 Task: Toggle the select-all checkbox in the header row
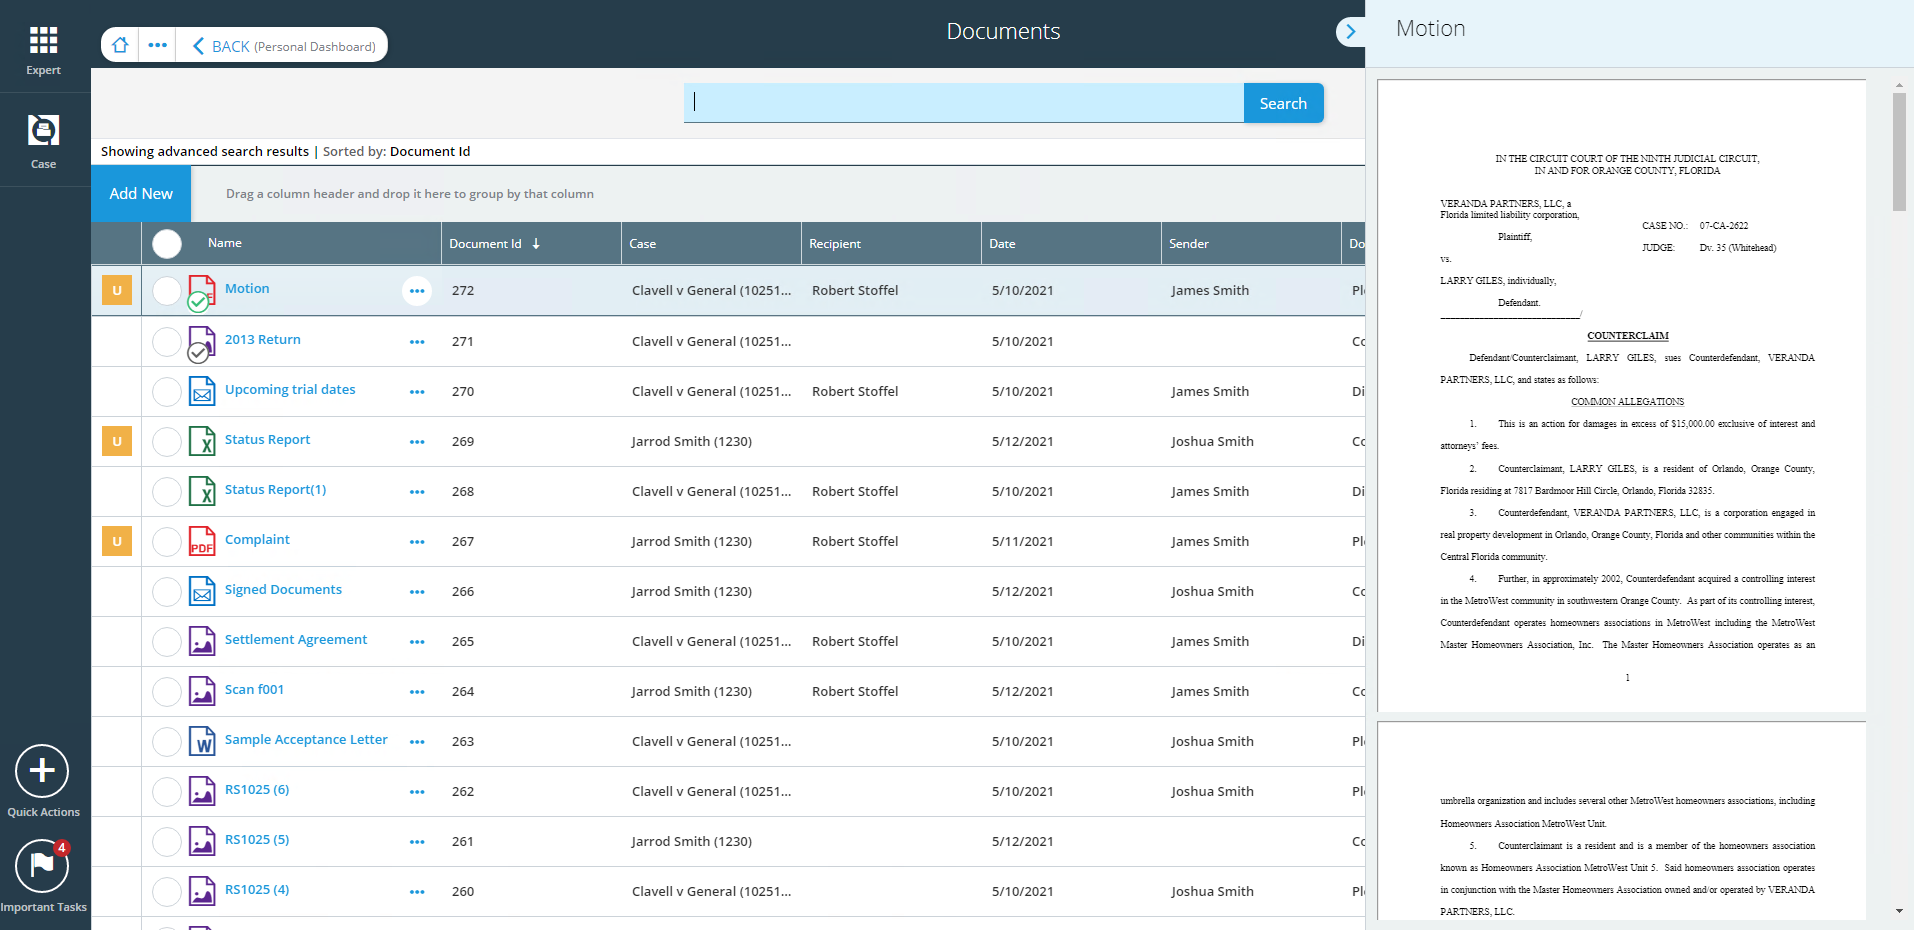click(x=166, y=243)
